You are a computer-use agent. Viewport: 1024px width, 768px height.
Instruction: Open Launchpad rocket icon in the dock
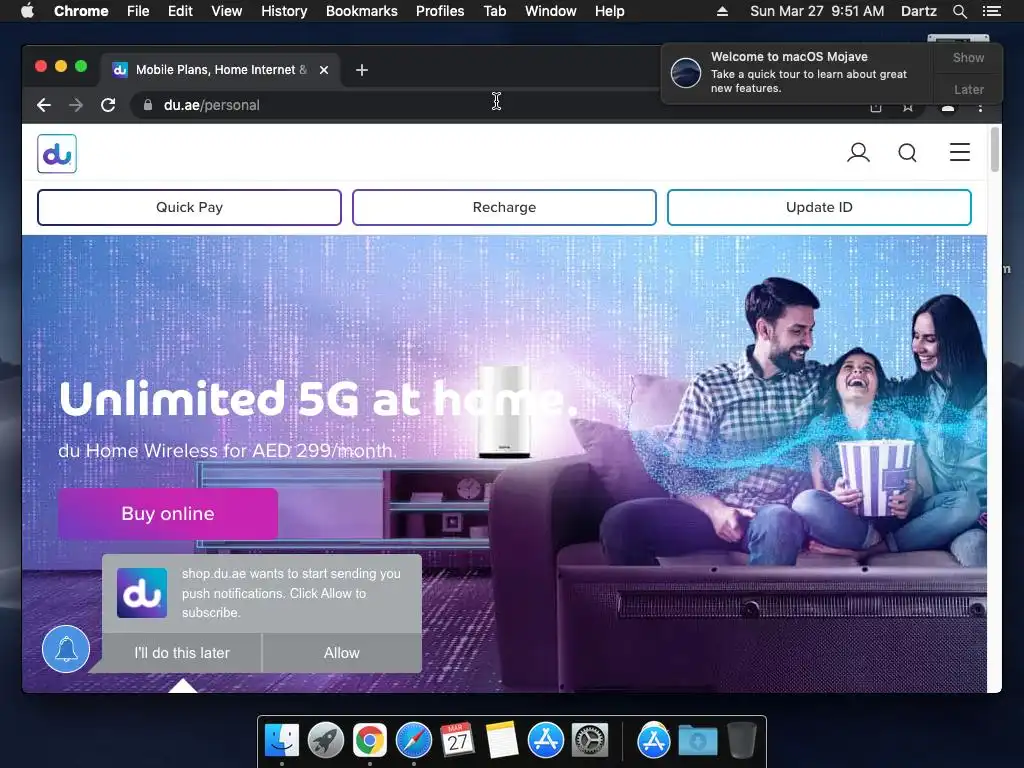[x=326, y=740]
